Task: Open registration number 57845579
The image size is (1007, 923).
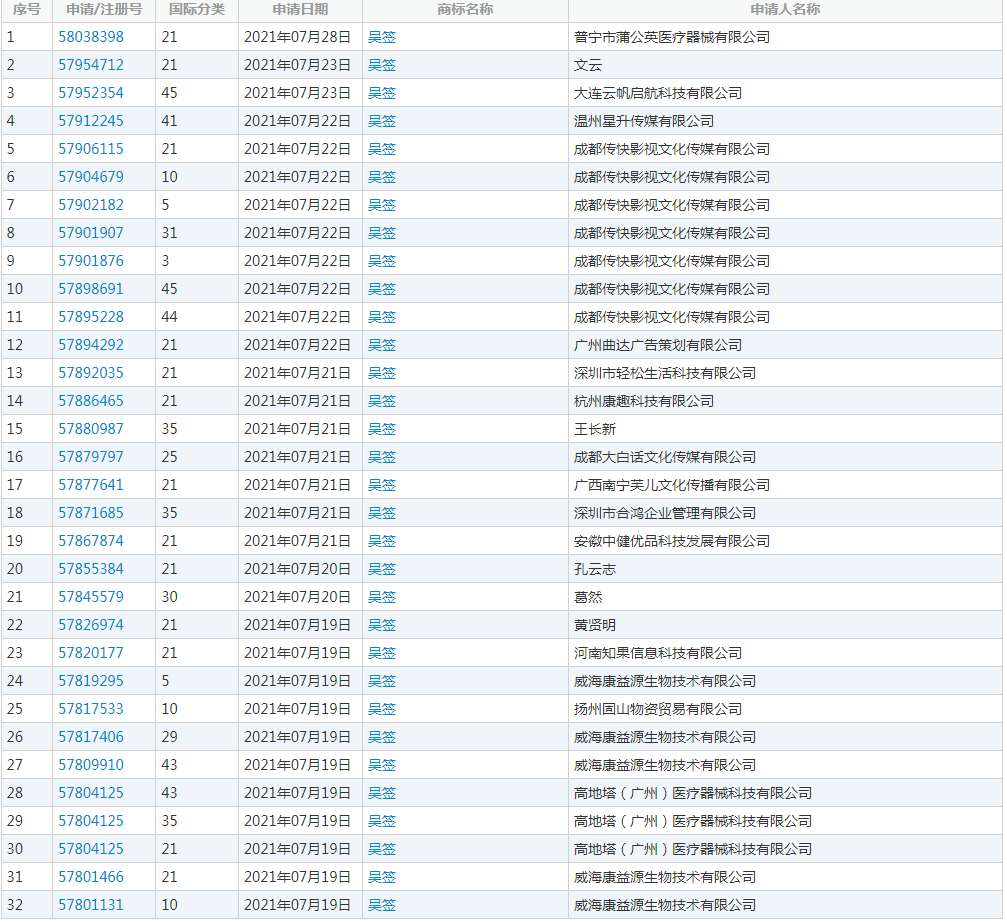Action: point(91,597)
